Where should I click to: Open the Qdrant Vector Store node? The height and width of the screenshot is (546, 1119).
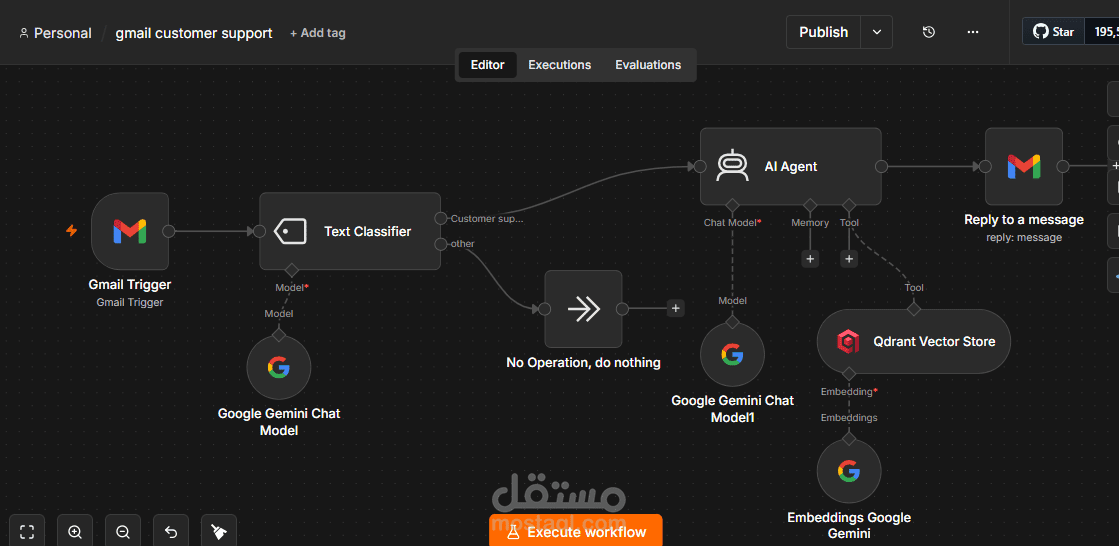(913, 341)
